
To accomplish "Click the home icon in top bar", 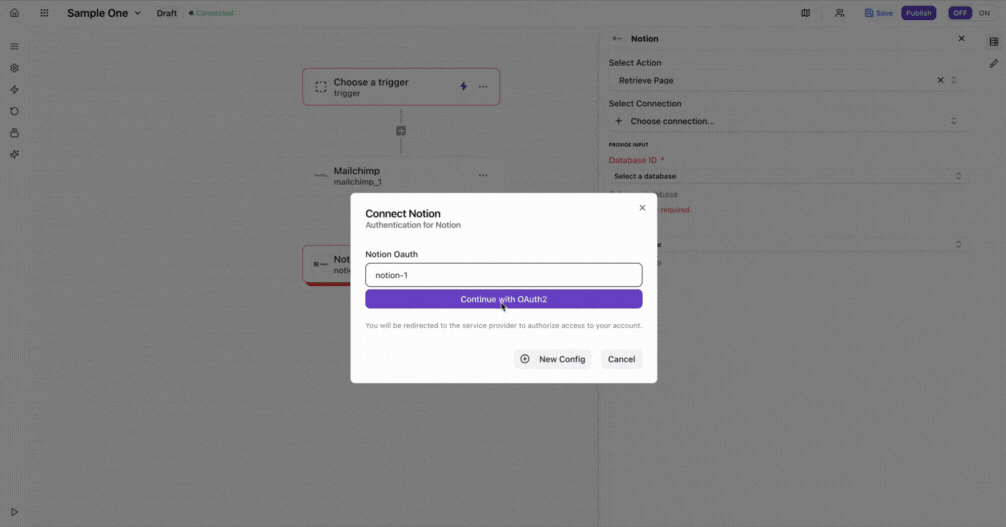I will (x=14, y=13).
